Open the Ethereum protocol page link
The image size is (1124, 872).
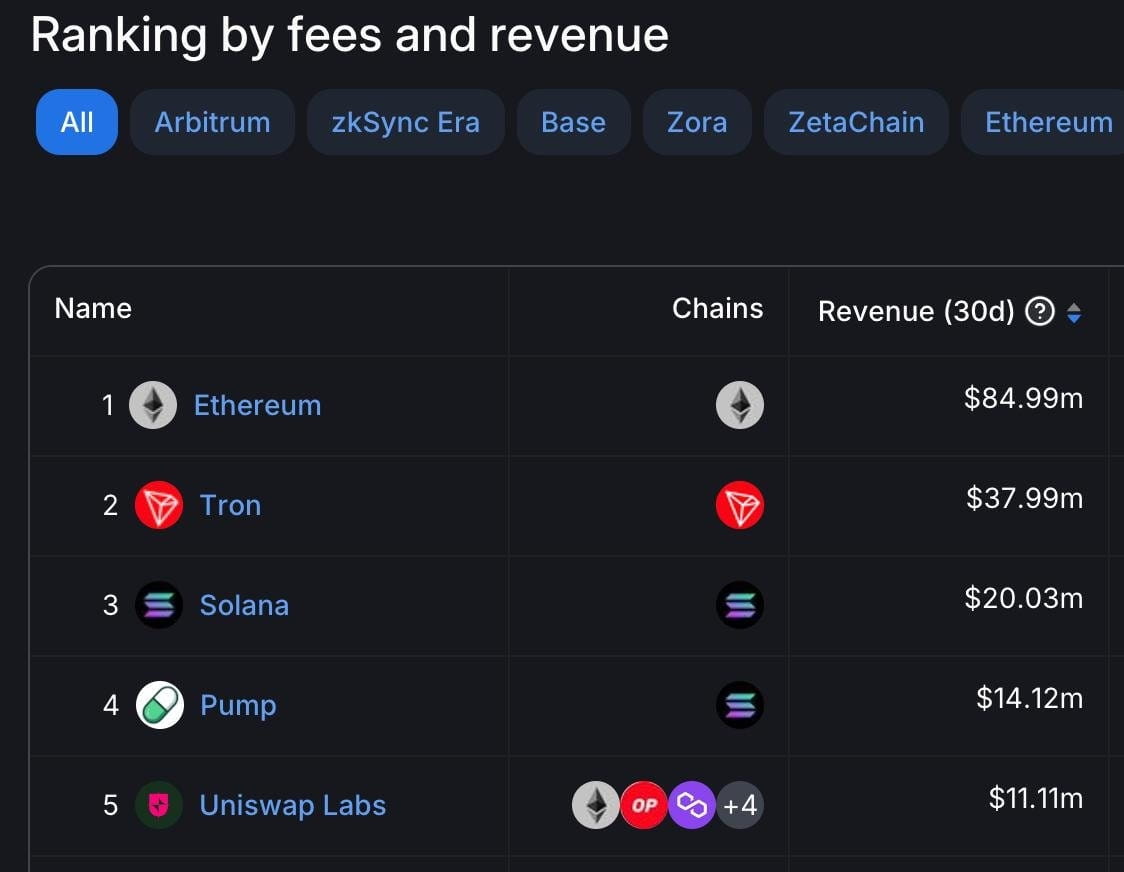click(x=257, y=405)
